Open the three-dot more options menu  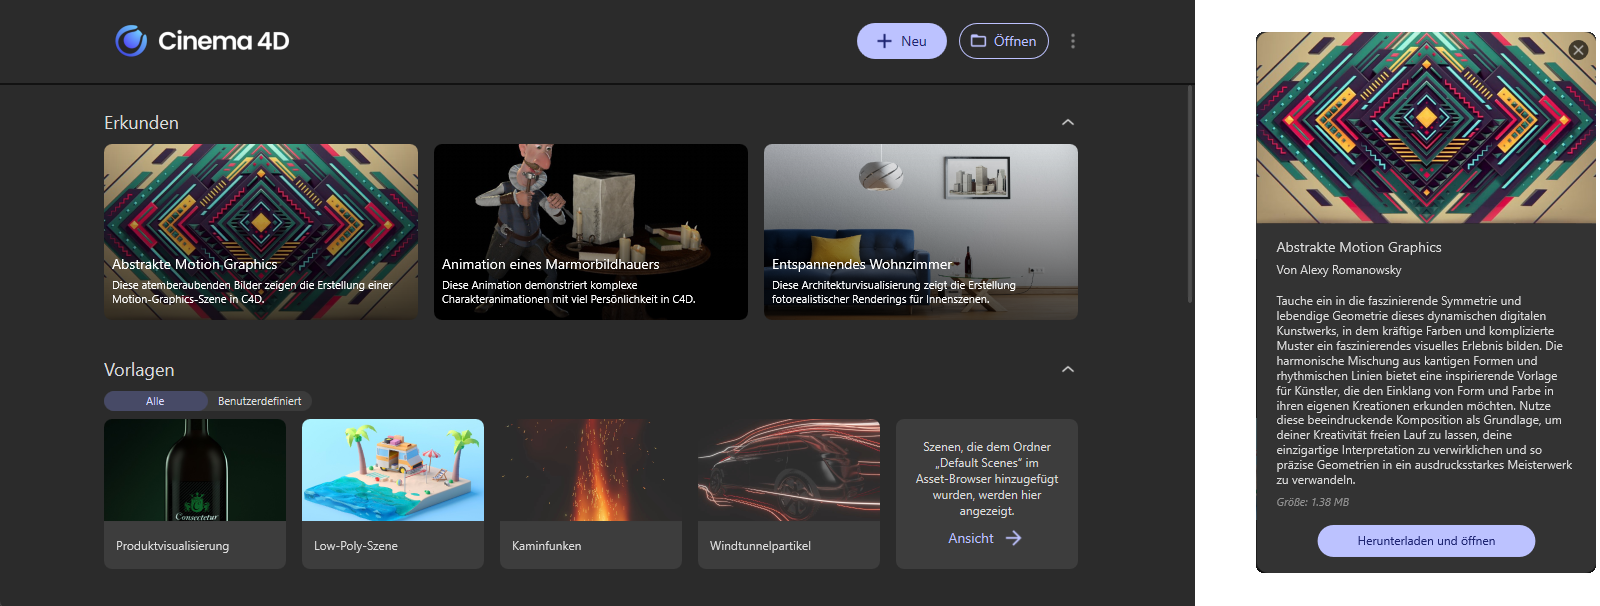pos(1073,41)
